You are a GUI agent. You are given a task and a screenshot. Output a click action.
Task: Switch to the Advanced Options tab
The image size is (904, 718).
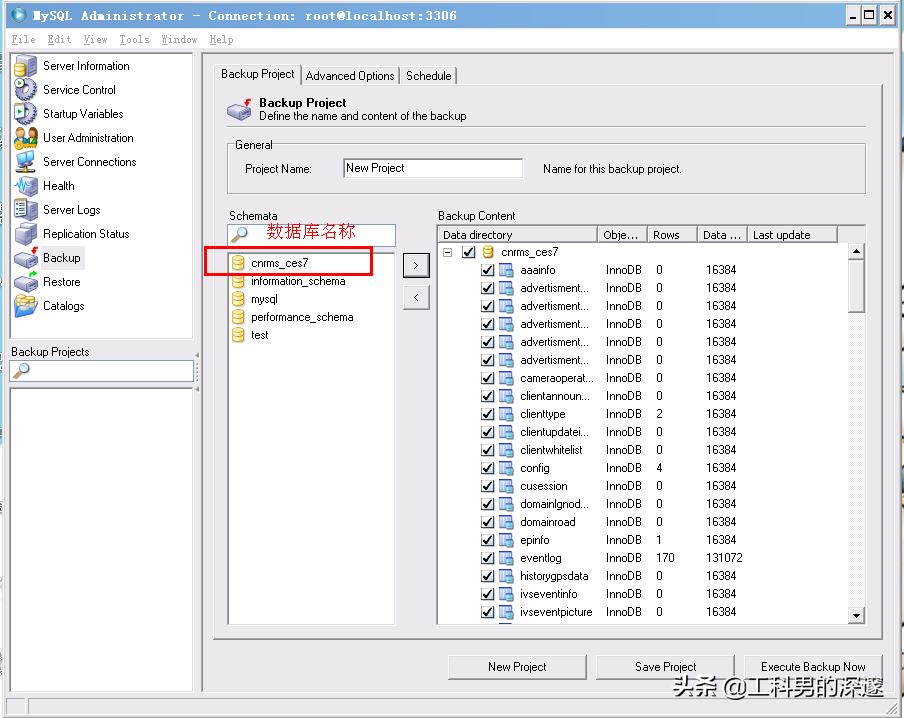pos(350,76)
